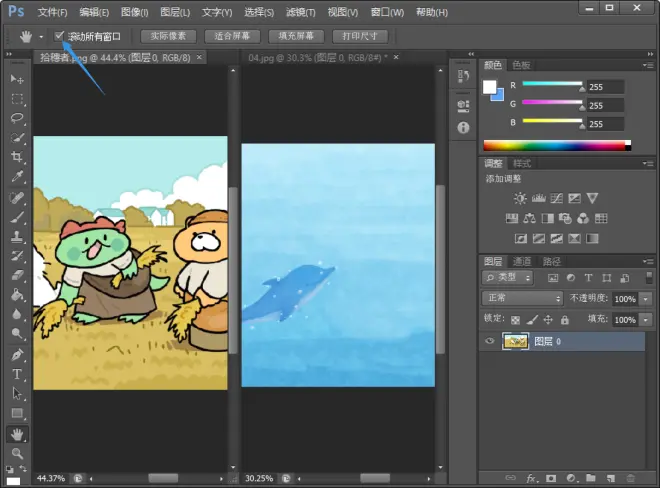Open the opacity 不透明度 dropdown arrow
This screenshot has width=660, height=488.
(x=646, y=299)
